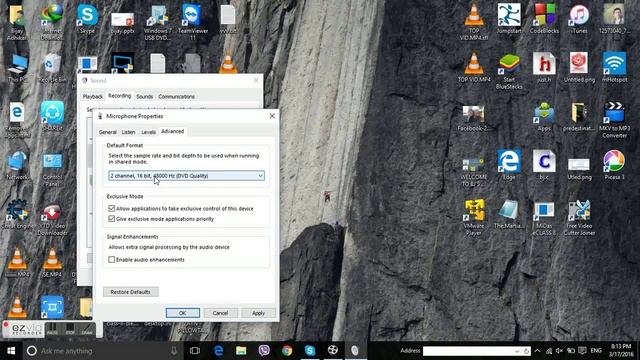Image resolution: width=640 pixels, height=360 pixels.
Task: Open Communications tab in Sound window
Action: (176, 96)
